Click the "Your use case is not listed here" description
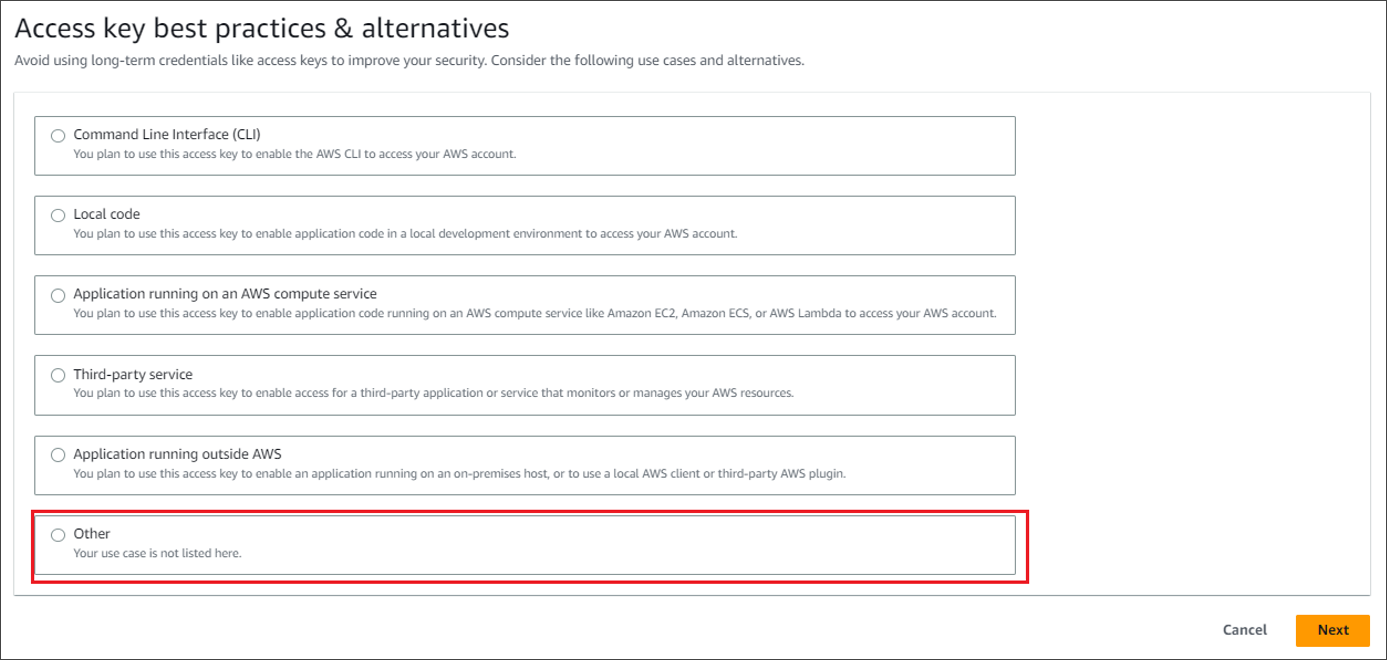The width and height of the screenshot is (1387, 660). (x=157, y=553)
